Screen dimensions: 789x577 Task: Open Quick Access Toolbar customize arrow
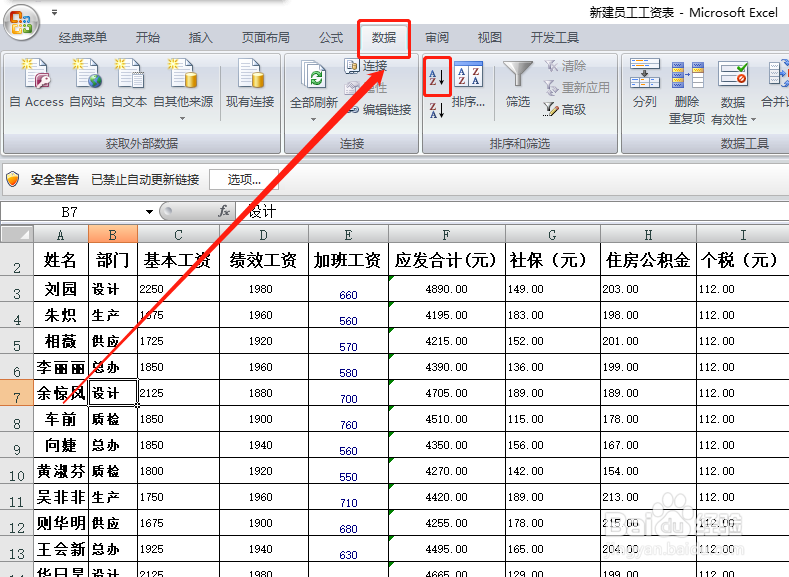coord(54,12)
